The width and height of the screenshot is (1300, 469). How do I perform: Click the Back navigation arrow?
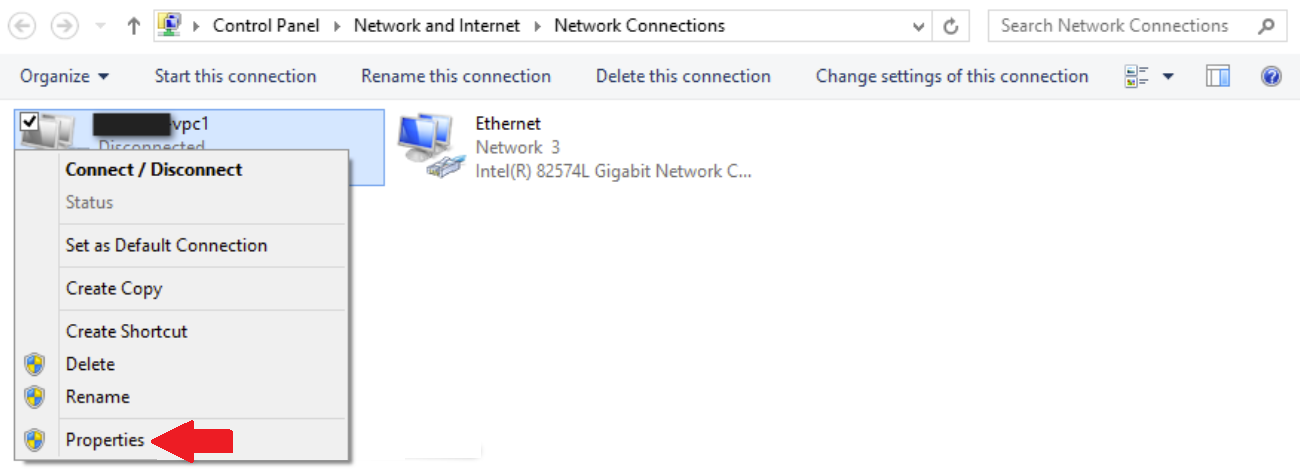pos(22,27)
